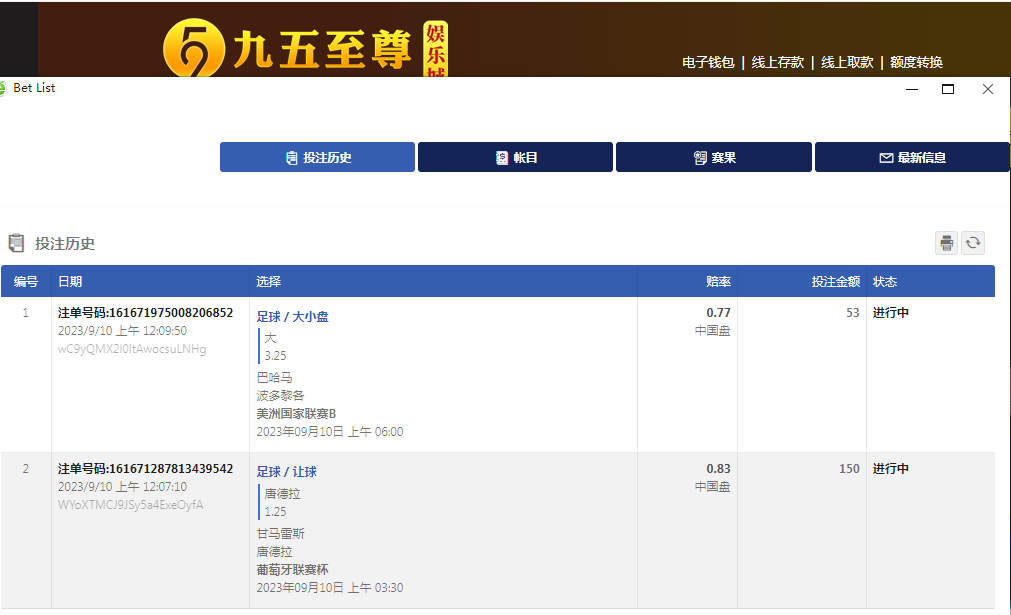
Task: Select bet number 注单号码:161671975008206852
Action: coord(145,313)
